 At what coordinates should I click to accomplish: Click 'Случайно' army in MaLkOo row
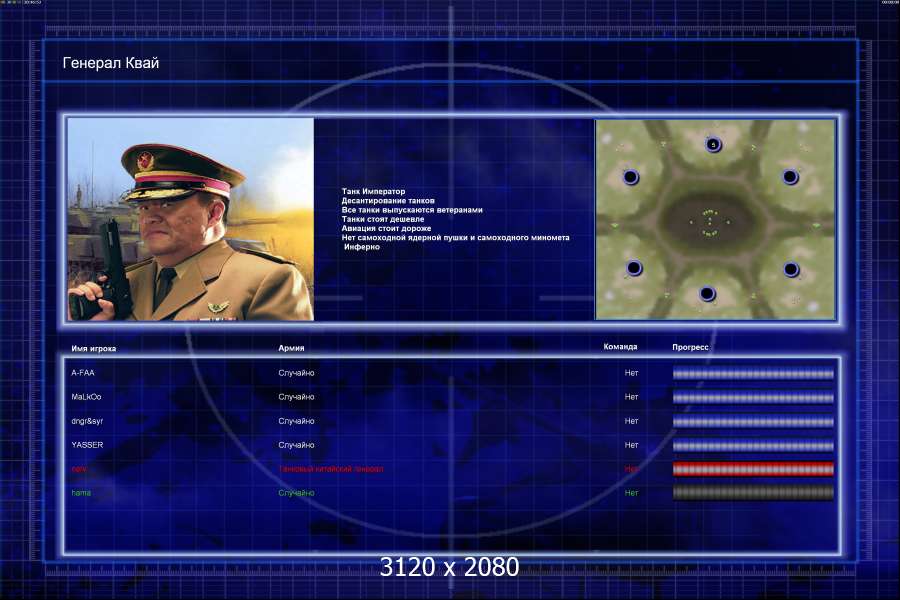[x=296, y=397]
